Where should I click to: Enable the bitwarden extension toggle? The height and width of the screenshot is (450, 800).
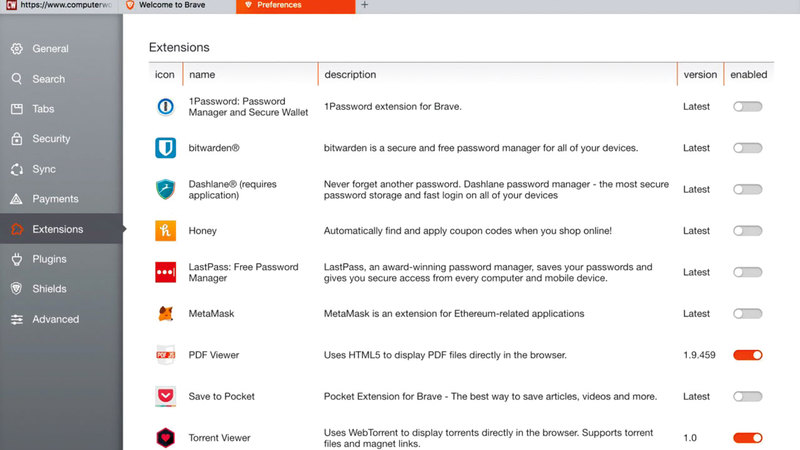(x=747, y=148)
